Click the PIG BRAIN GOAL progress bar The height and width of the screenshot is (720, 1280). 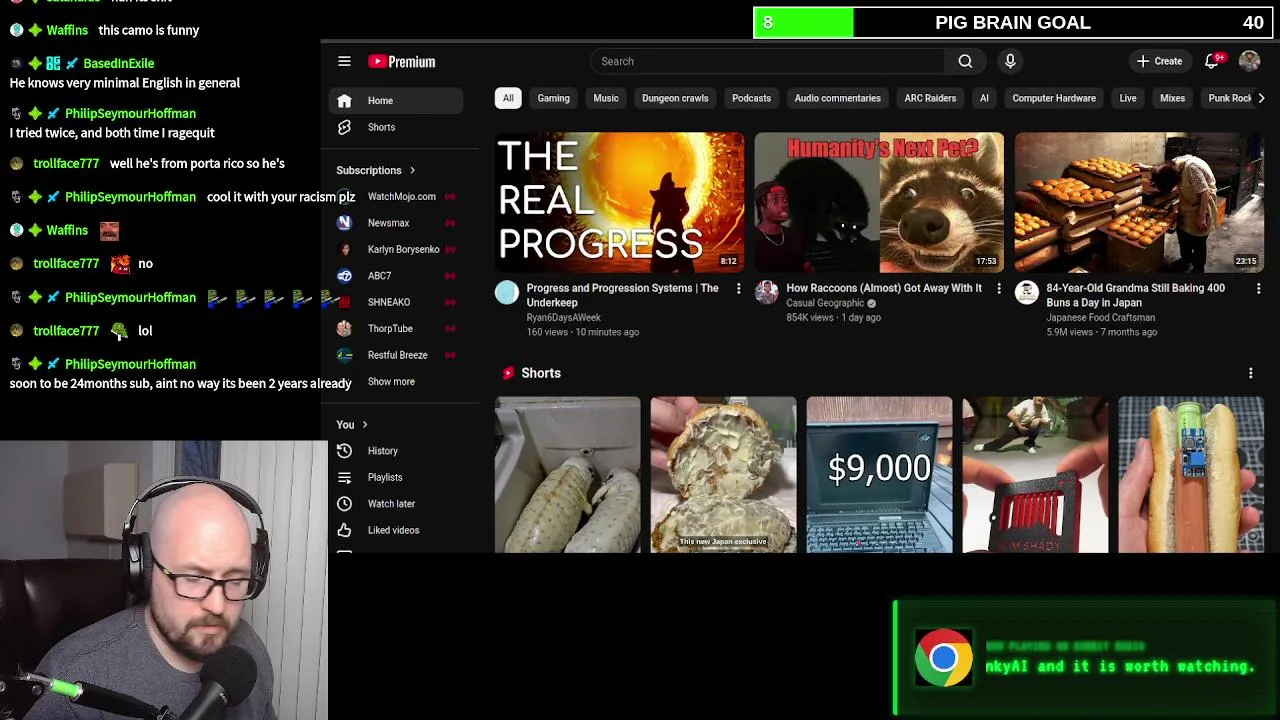point(1011,22)
